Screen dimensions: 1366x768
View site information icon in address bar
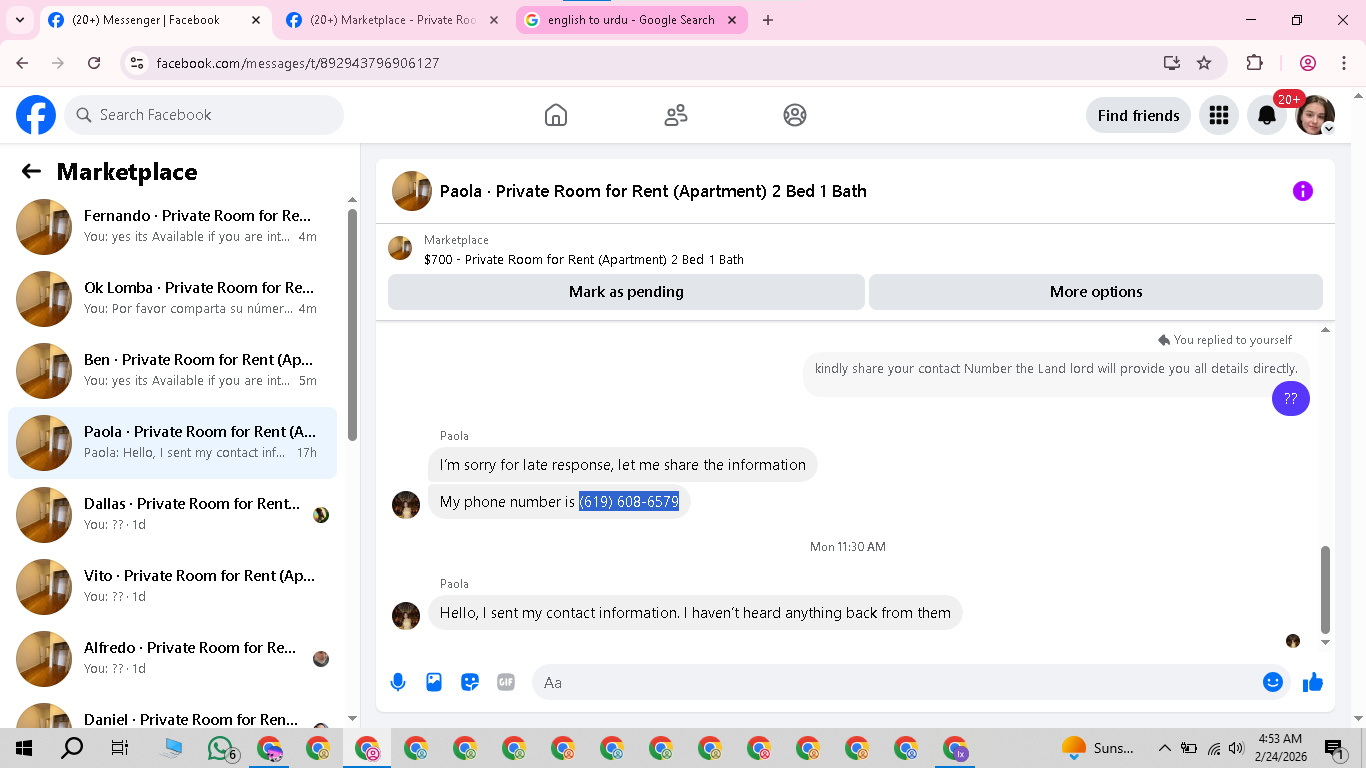click(x=138, y=63)
